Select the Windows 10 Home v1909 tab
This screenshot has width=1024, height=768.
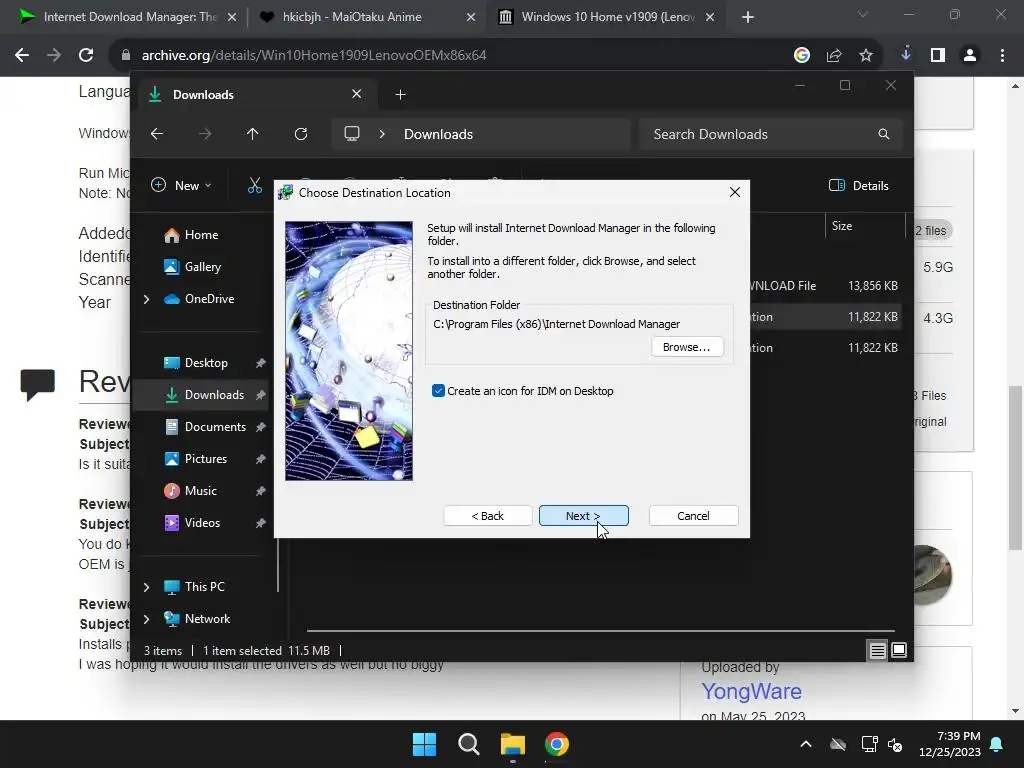604,17
